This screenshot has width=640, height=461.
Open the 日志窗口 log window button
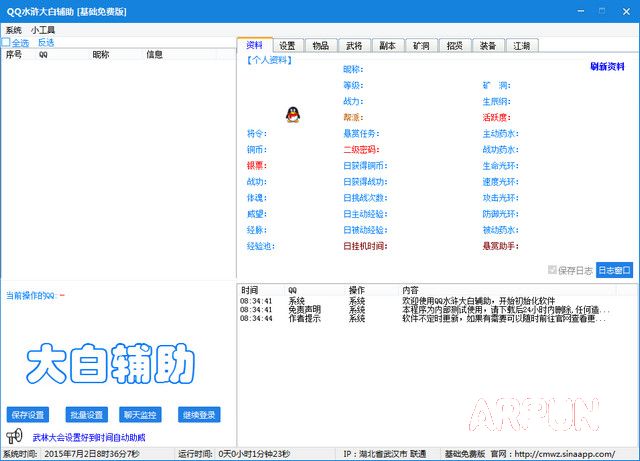614,270
